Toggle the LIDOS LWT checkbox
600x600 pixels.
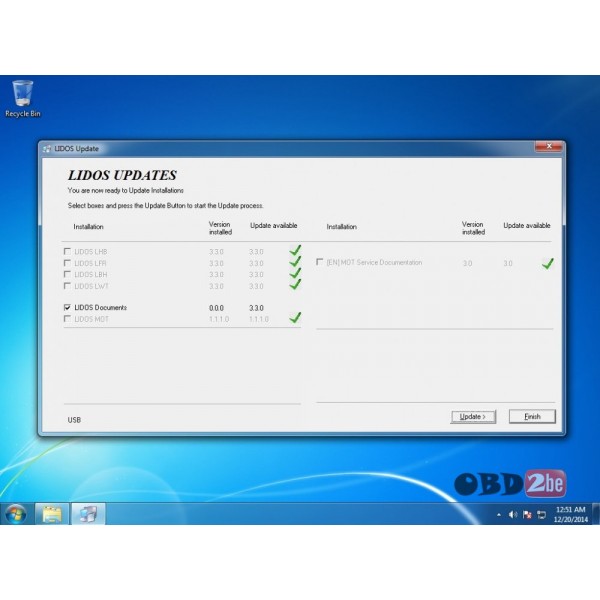(x=67, y=286)
